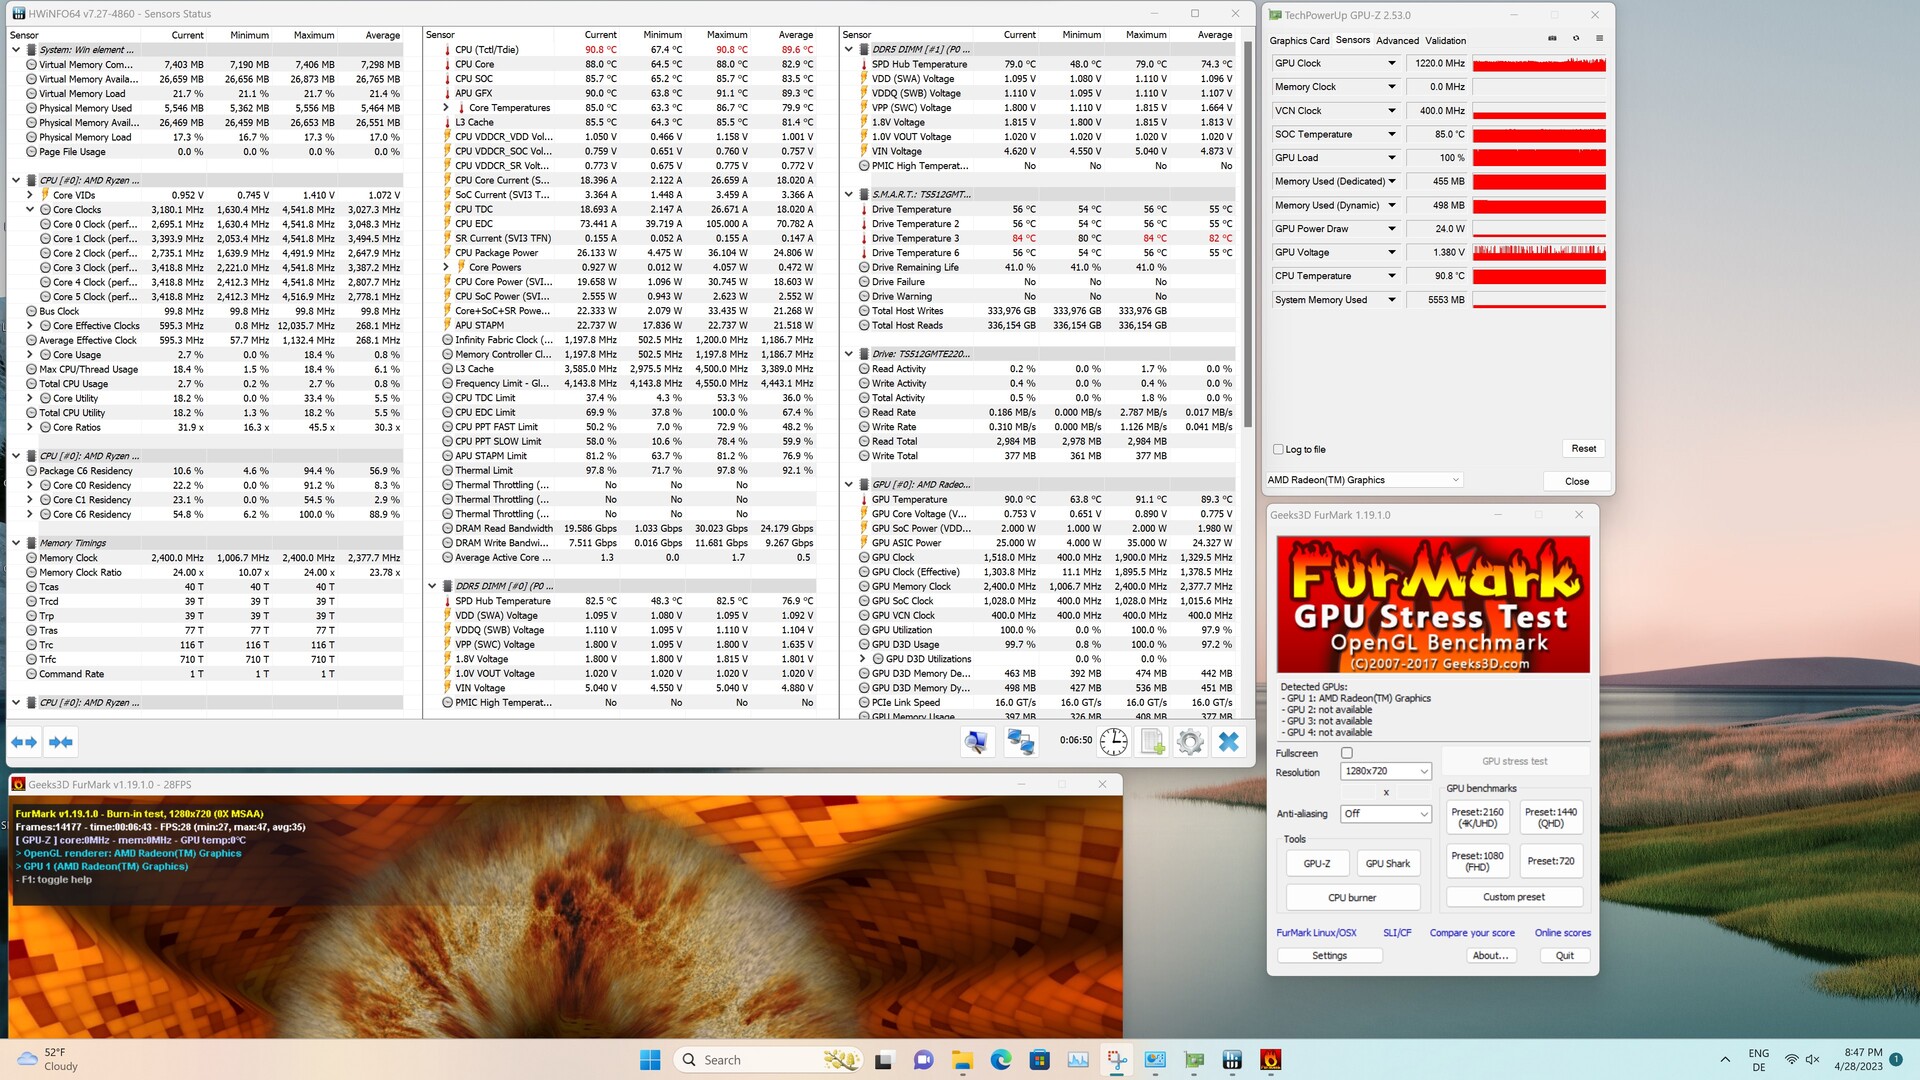The width and height of the screenshot is (1920, 1080).
Task: Click HWiNFO taskbar icon
Action: (x=1232, y=1060)
